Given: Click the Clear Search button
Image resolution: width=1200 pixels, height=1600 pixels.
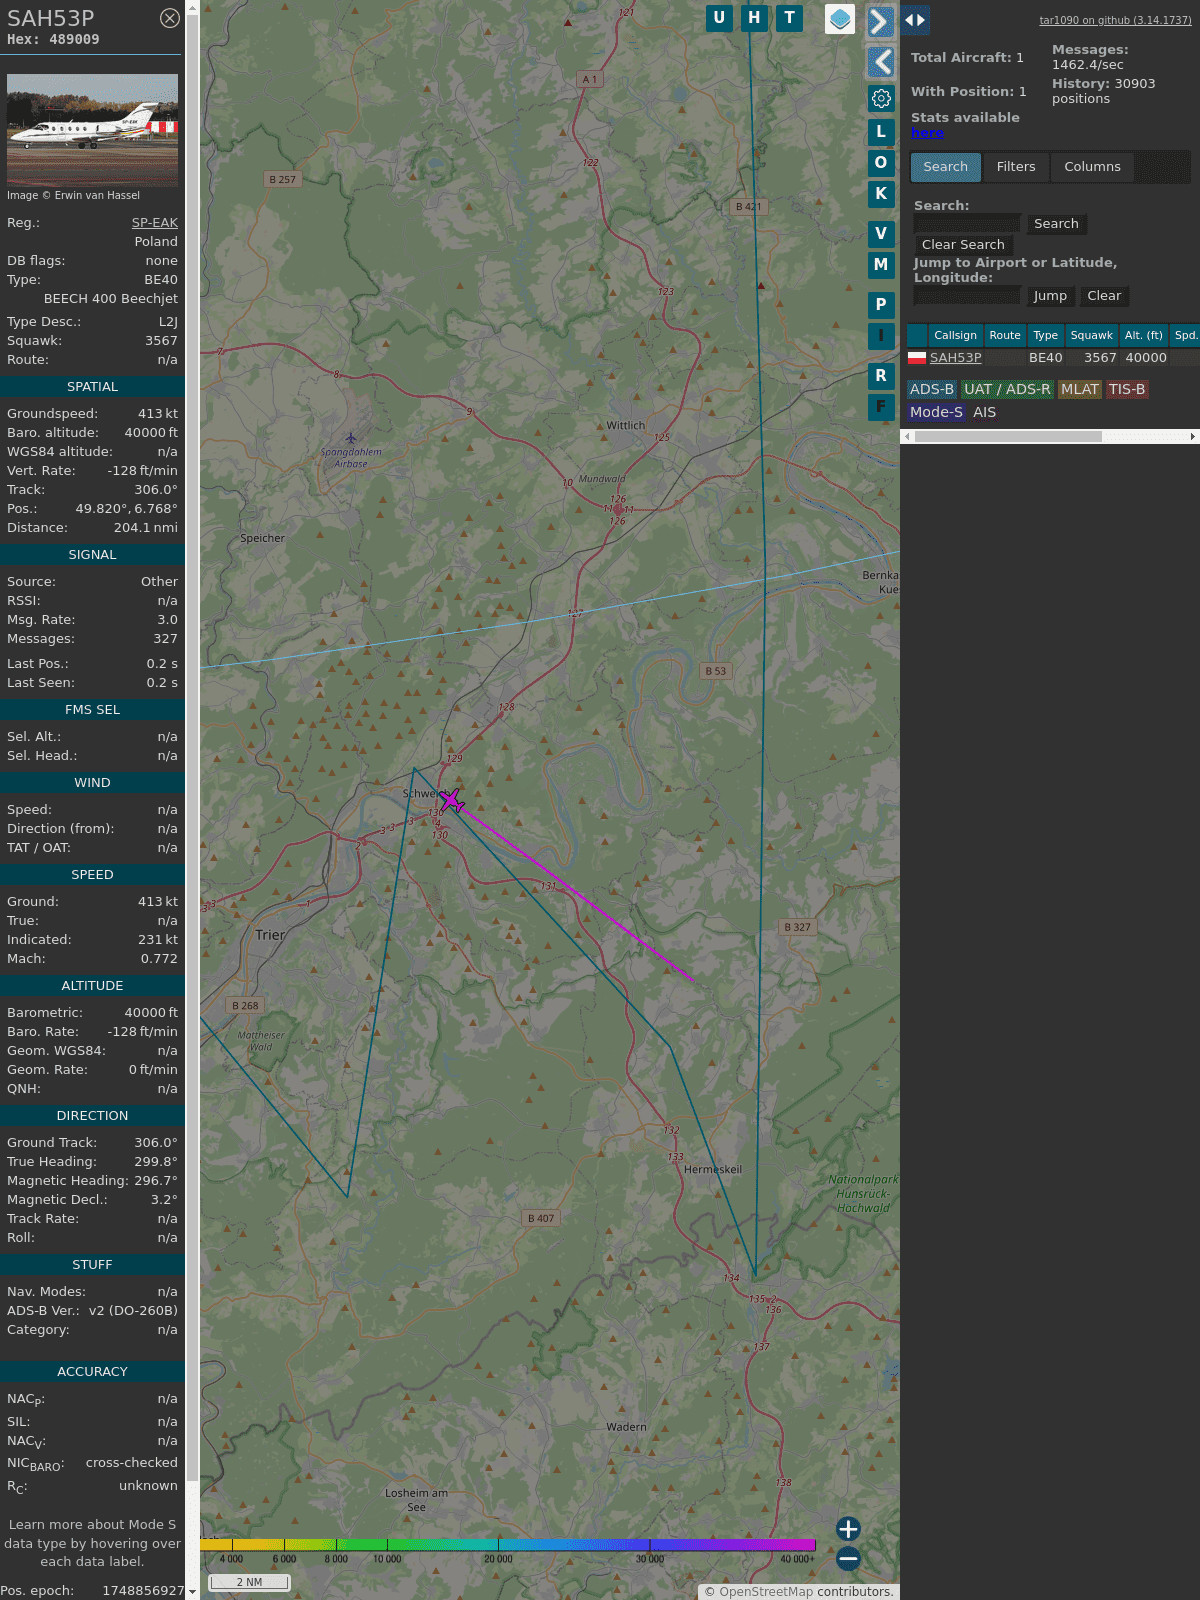Looking at the screenshot, I should tap(963, 245).
